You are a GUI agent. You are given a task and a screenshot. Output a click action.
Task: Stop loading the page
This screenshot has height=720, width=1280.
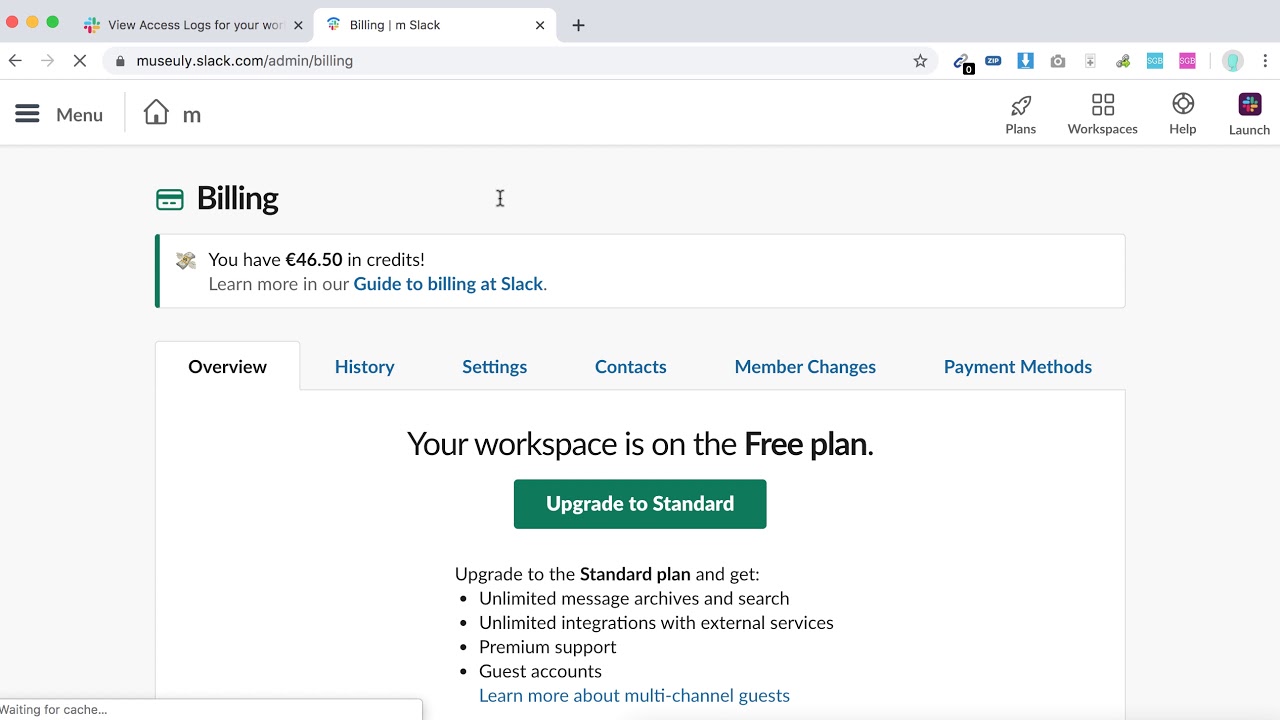point(80,61)
